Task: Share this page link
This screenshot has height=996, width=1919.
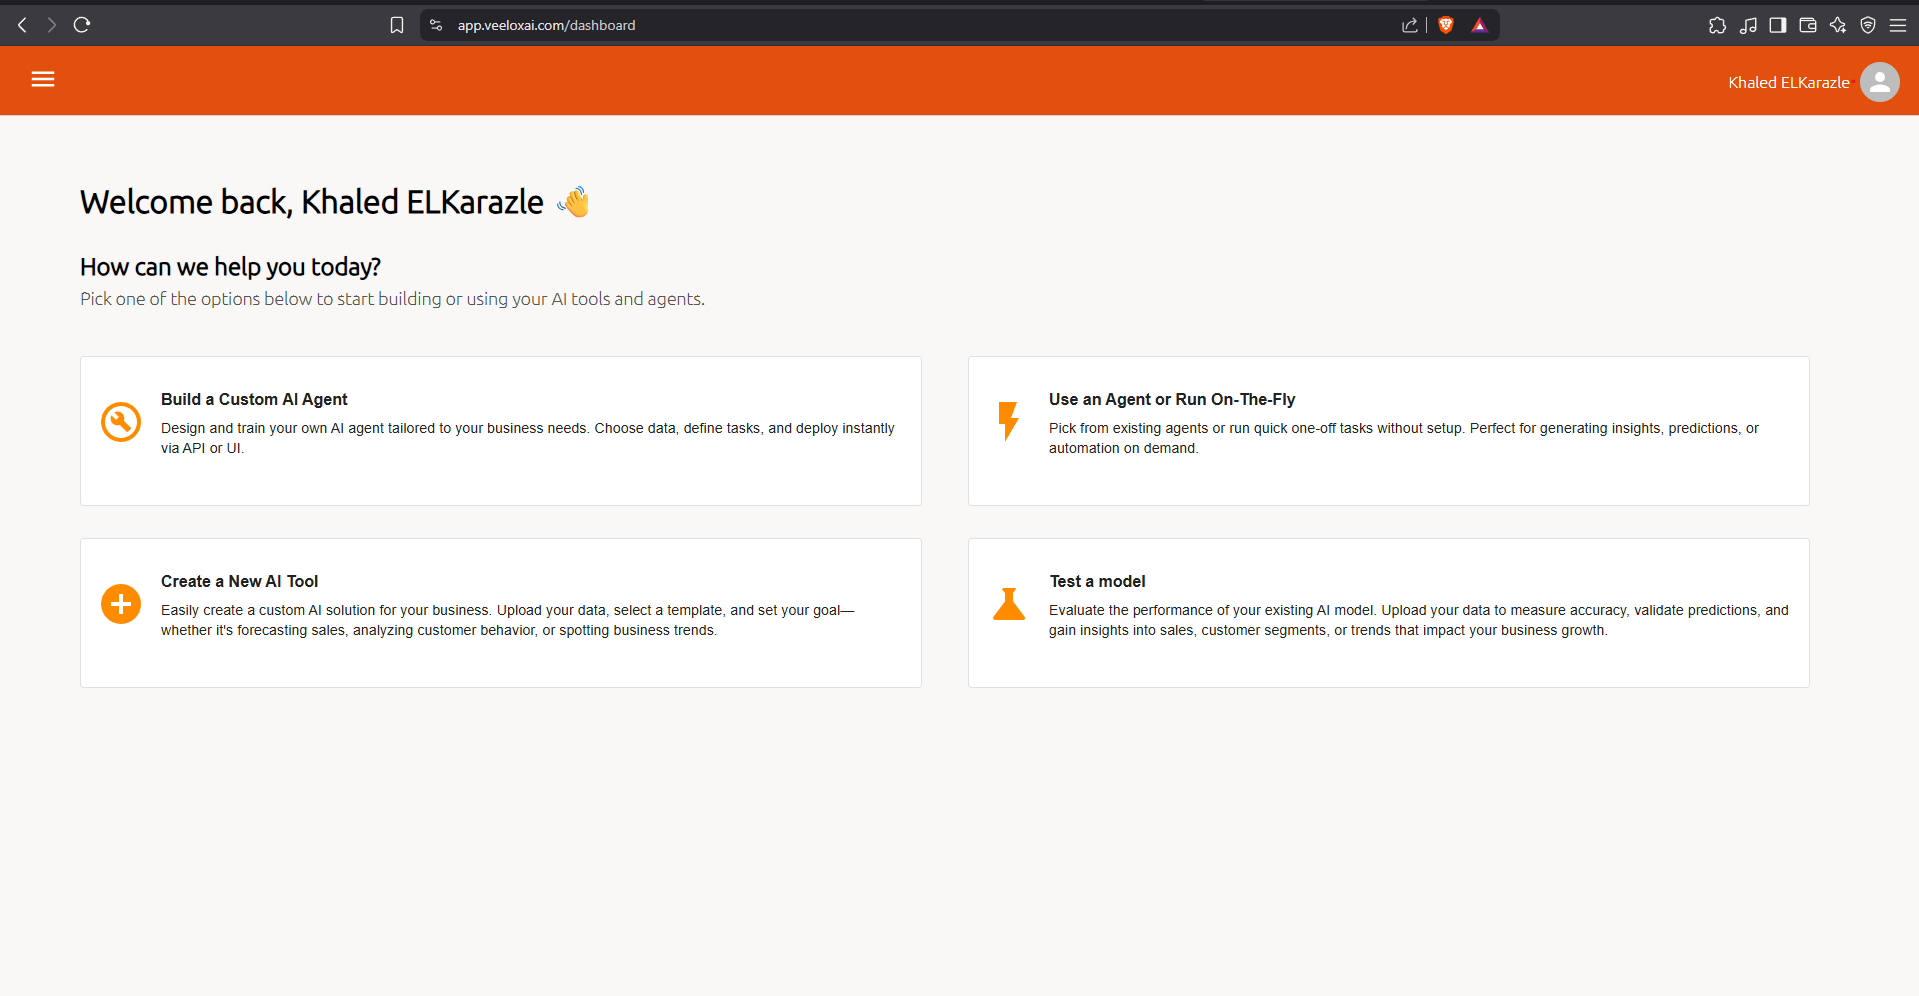Action: (x=1410, y=25)
